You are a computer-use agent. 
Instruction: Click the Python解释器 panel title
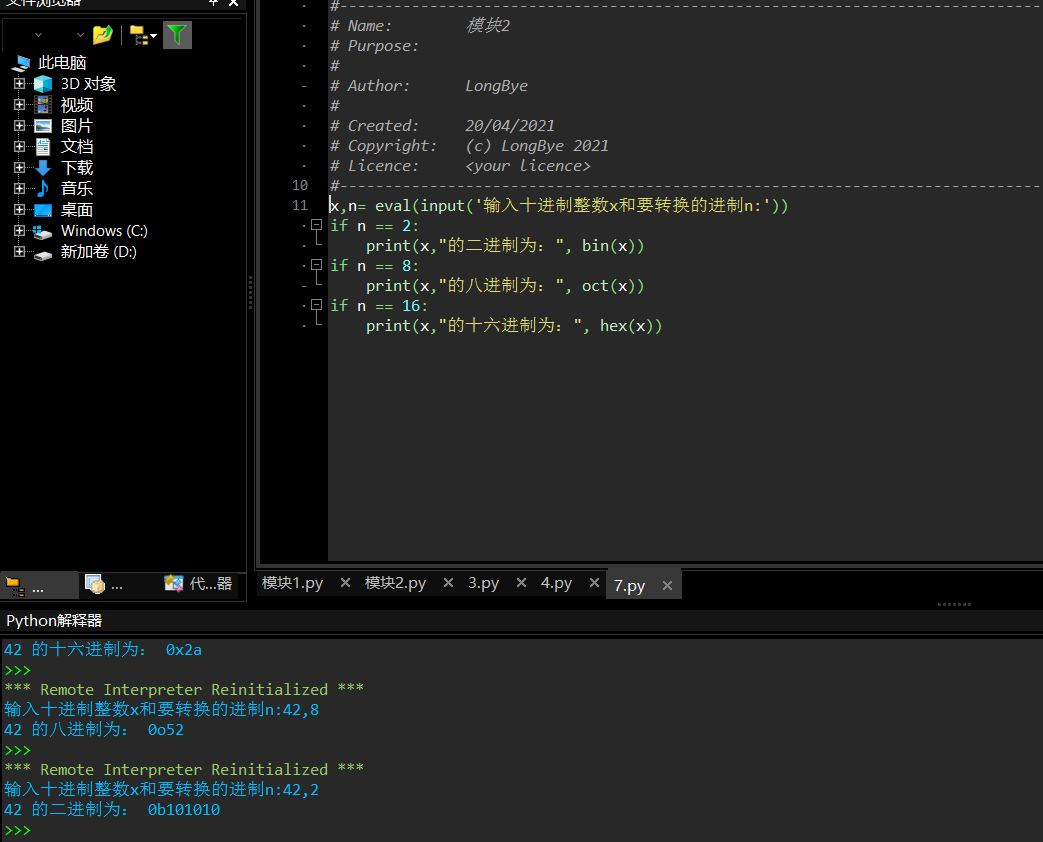54,621
